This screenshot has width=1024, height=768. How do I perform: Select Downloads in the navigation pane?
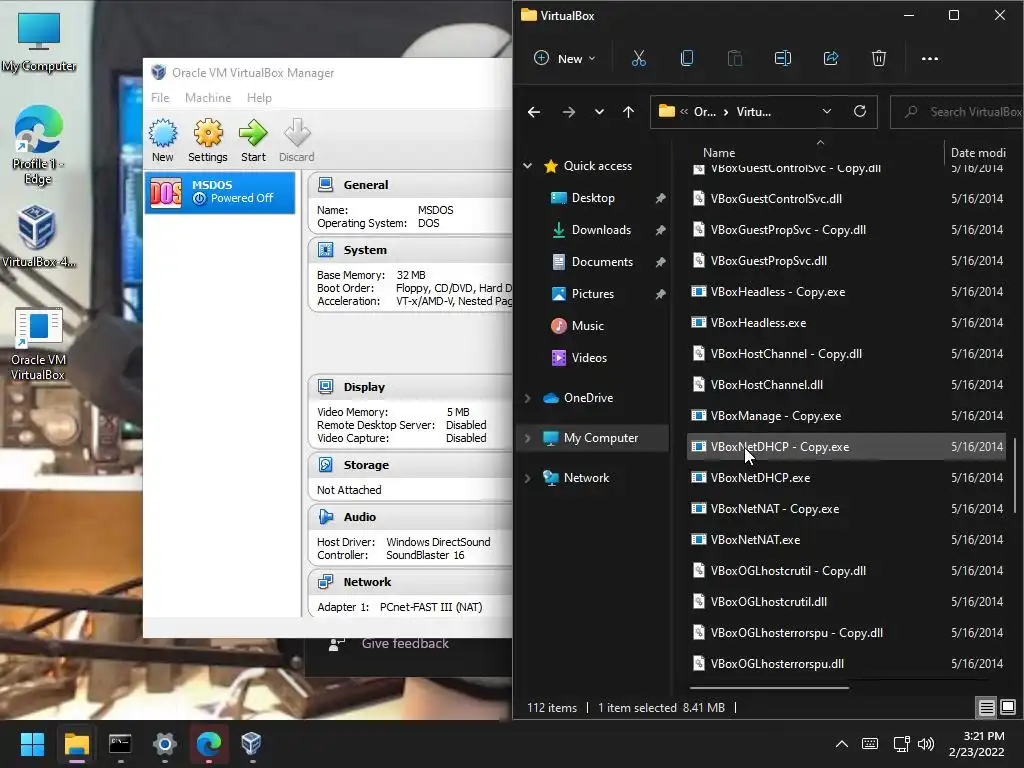tap(601, 230)
